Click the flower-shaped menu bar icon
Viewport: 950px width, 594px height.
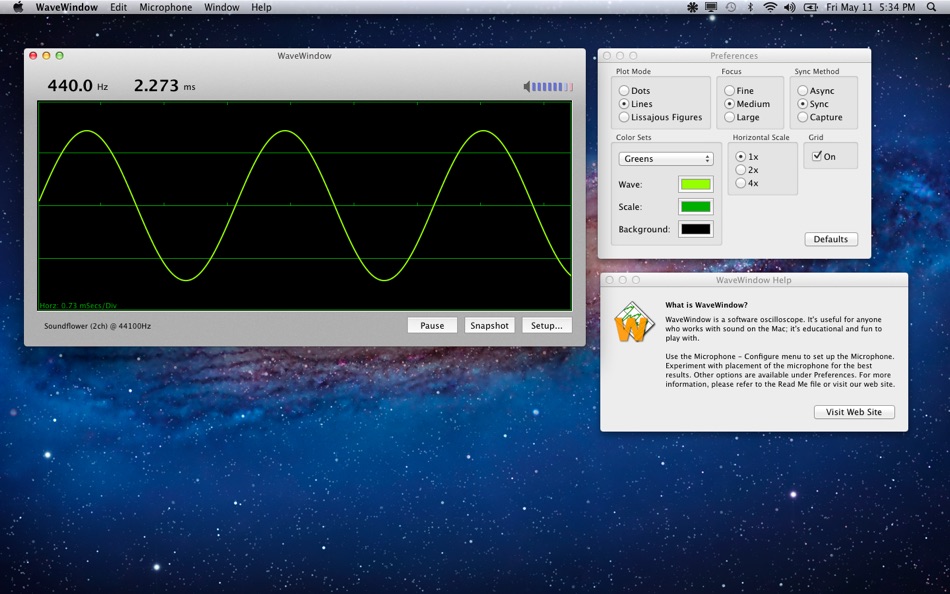693,7
